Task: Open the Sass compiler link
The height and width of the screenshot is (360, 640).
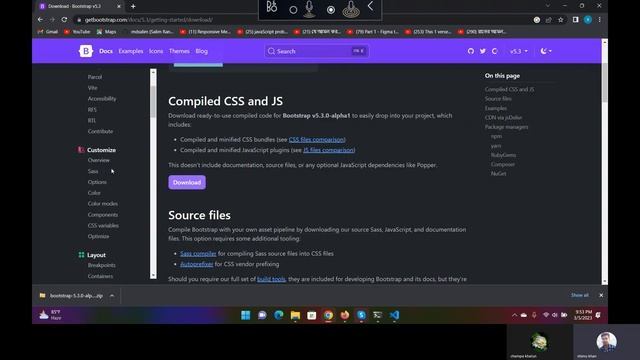Action: coord(198,253)
